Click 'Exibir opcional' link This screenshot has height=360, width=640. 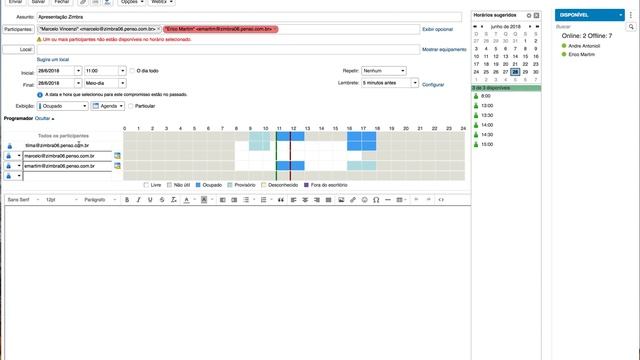point(438,29)
